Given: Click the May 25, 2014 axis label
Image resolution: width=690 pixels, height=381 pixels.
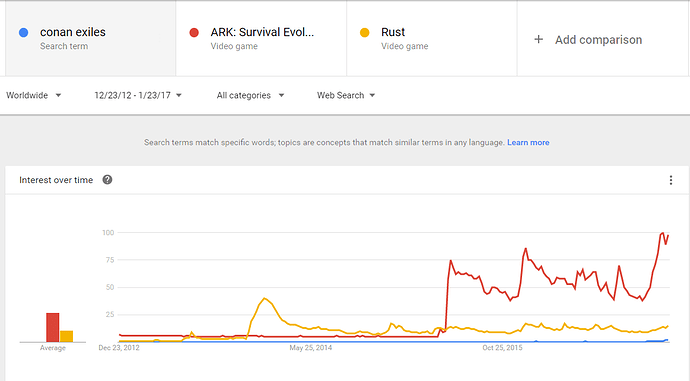Looking at the screenshot, I should coord(311,348).
